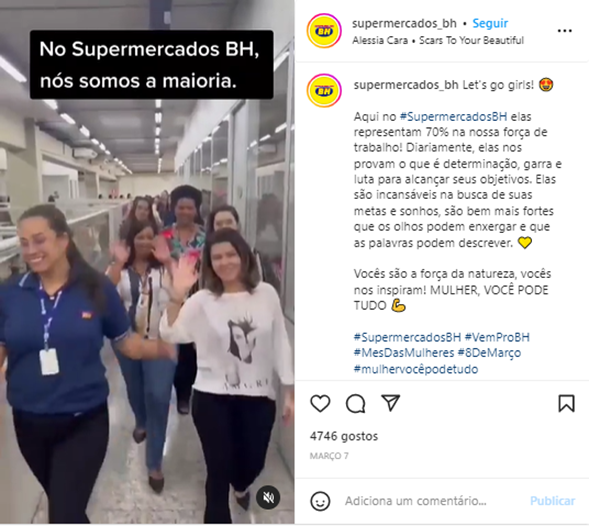Open the #8DeMarço hashtag
The image size is (589, 526).
489,353
